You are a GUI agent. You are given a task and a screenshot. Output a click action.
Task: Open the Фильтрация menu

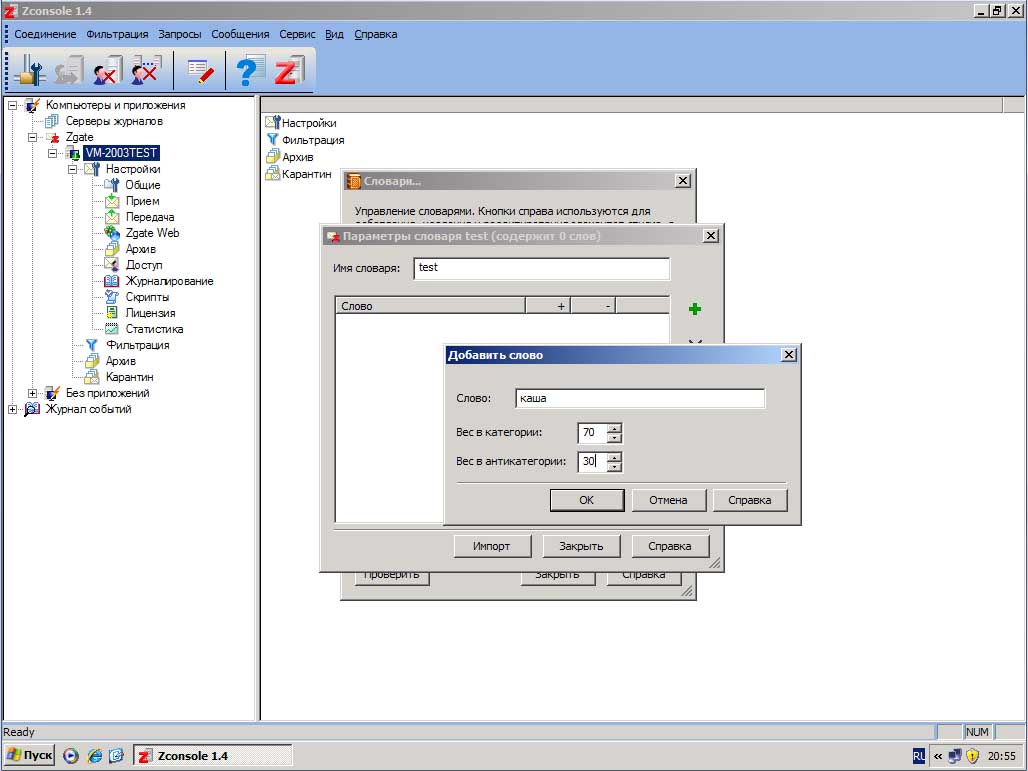pos(117,34)
